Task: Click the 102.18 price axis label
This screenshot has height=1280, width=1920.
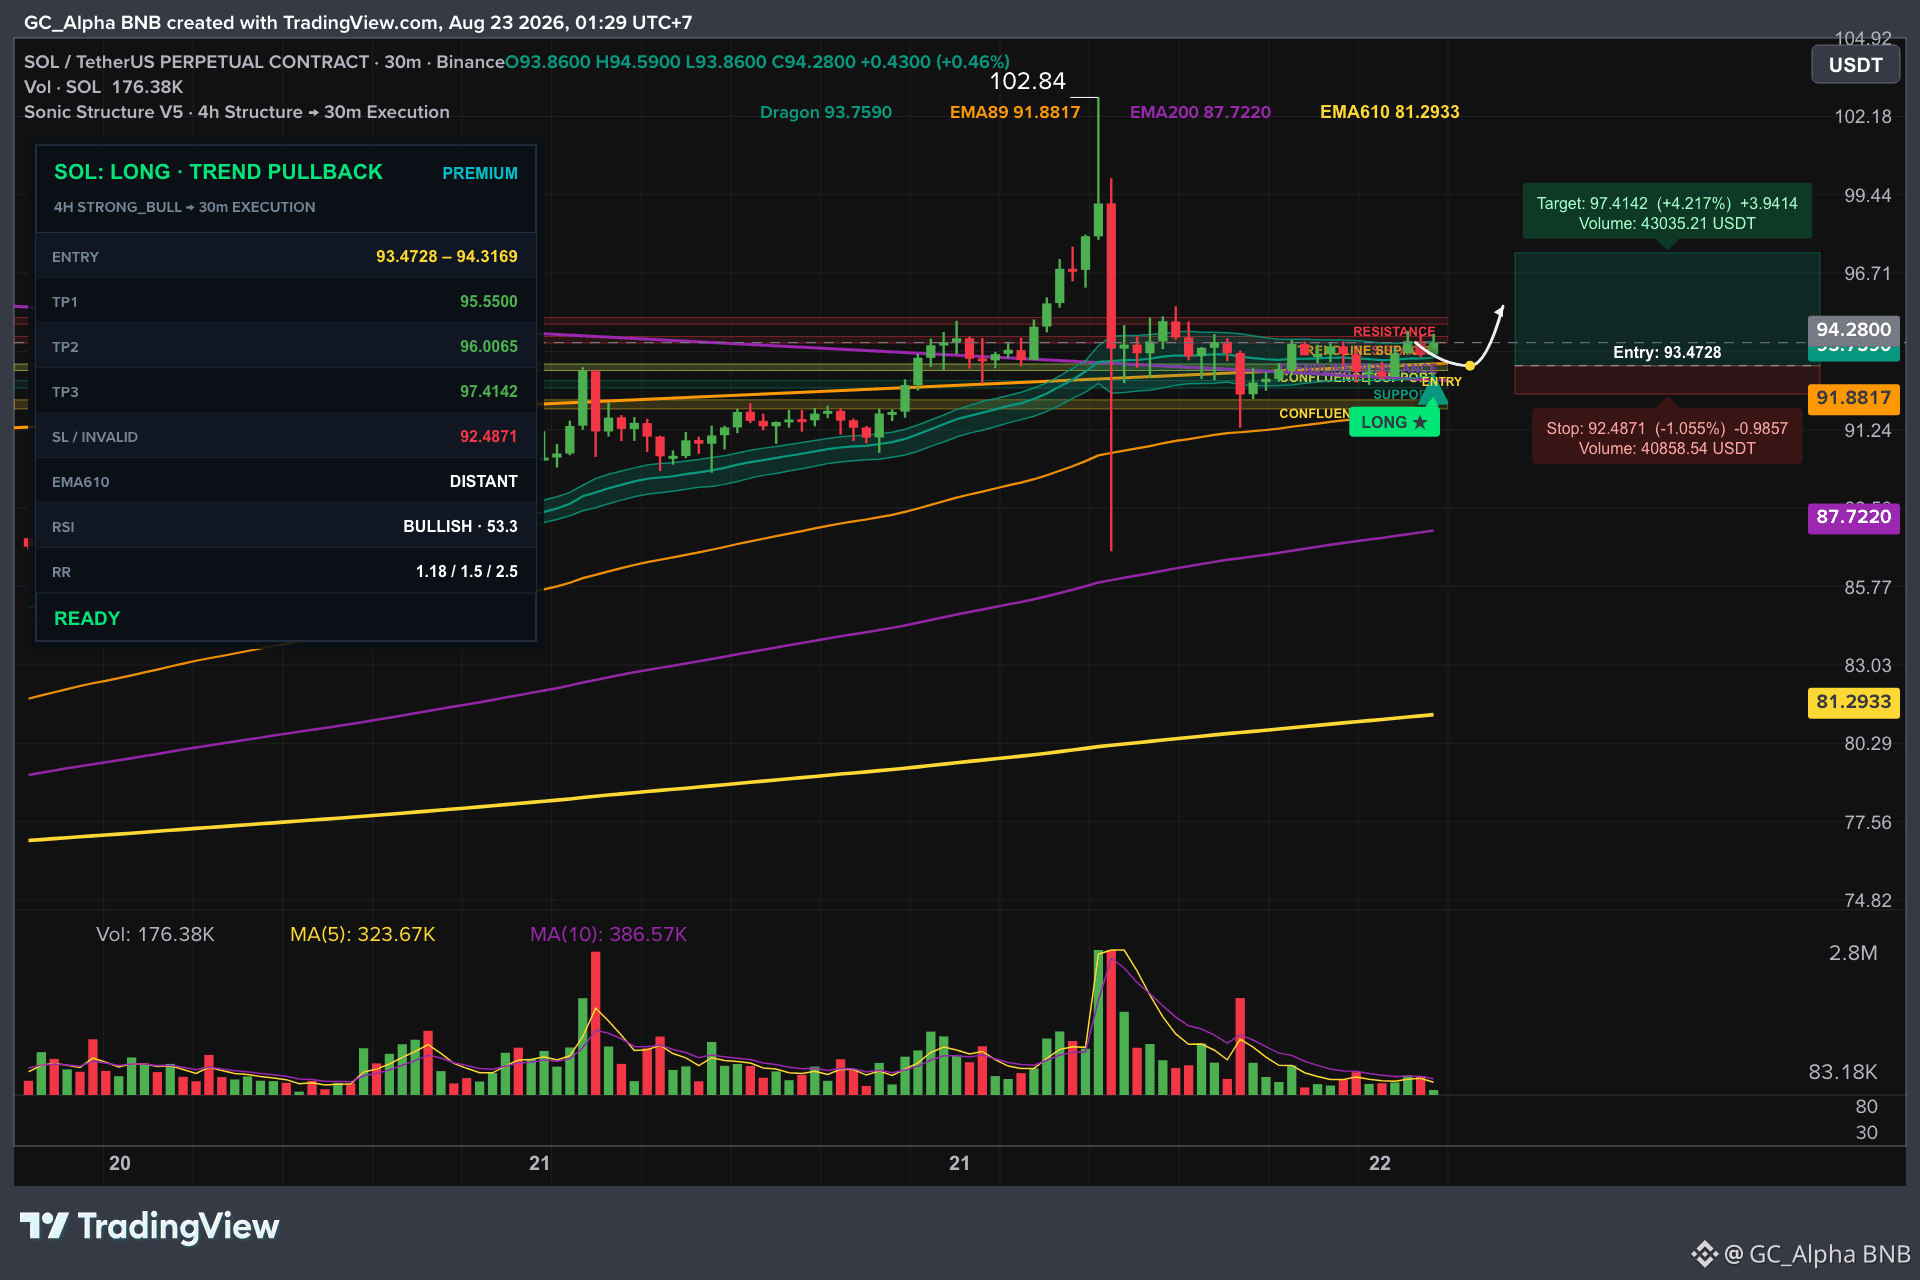Action: (x=1862, y=117)
